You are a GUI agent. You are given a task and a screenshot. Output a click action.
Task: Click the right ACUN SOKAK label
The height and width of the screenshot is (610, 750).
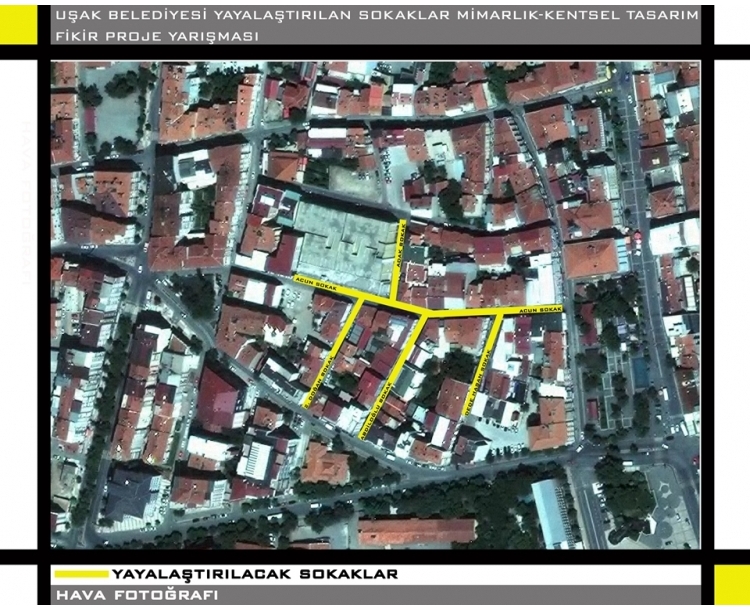pyautogui.click(x=541, y=311)
